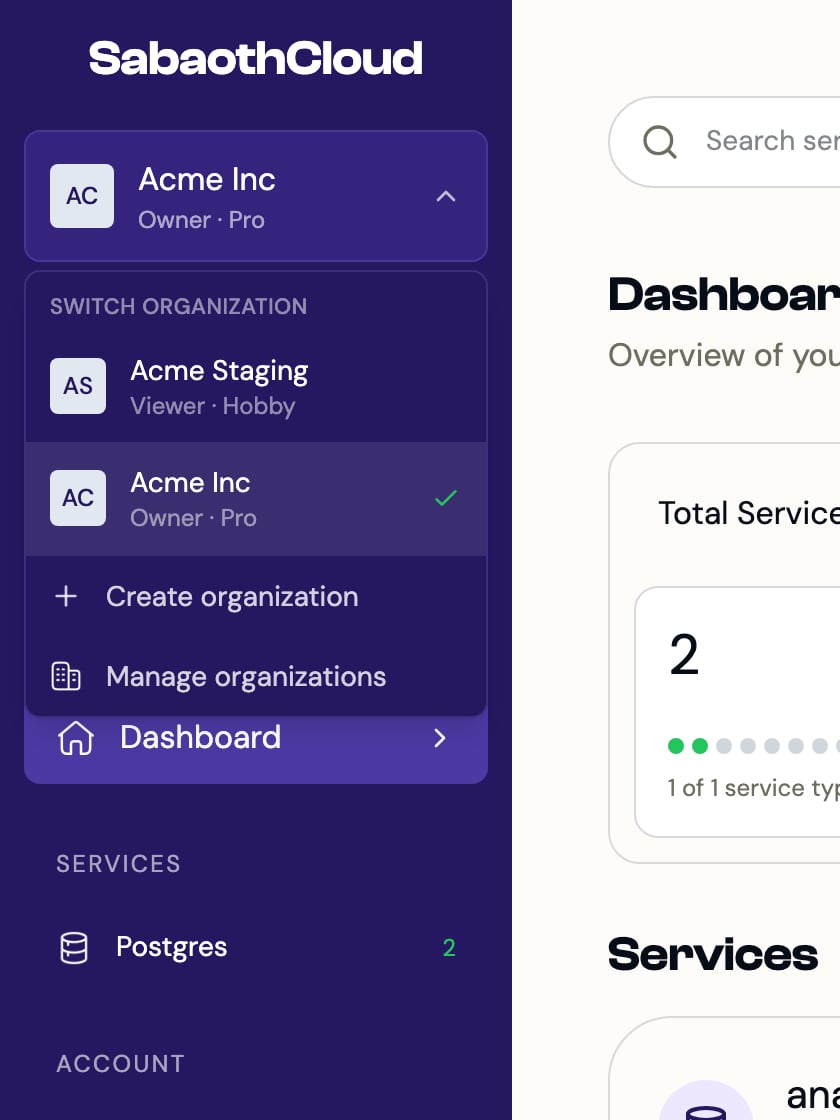Click the green service status dots
Image resolution: width=840 pixels, height=1120 pixels.
coord(687,746)
